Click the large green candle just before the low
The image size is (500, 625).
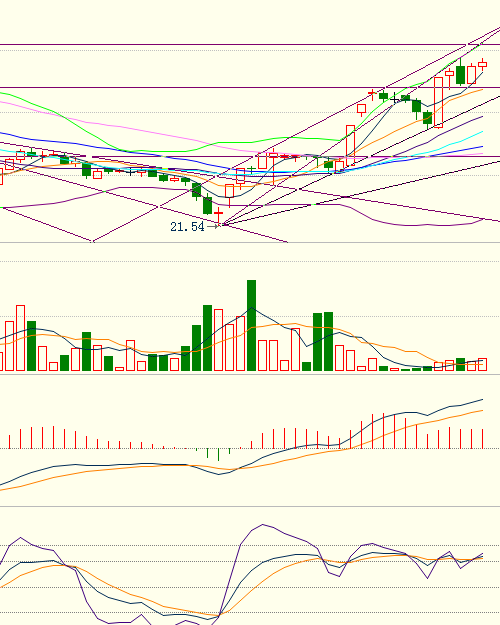point(207,204)
